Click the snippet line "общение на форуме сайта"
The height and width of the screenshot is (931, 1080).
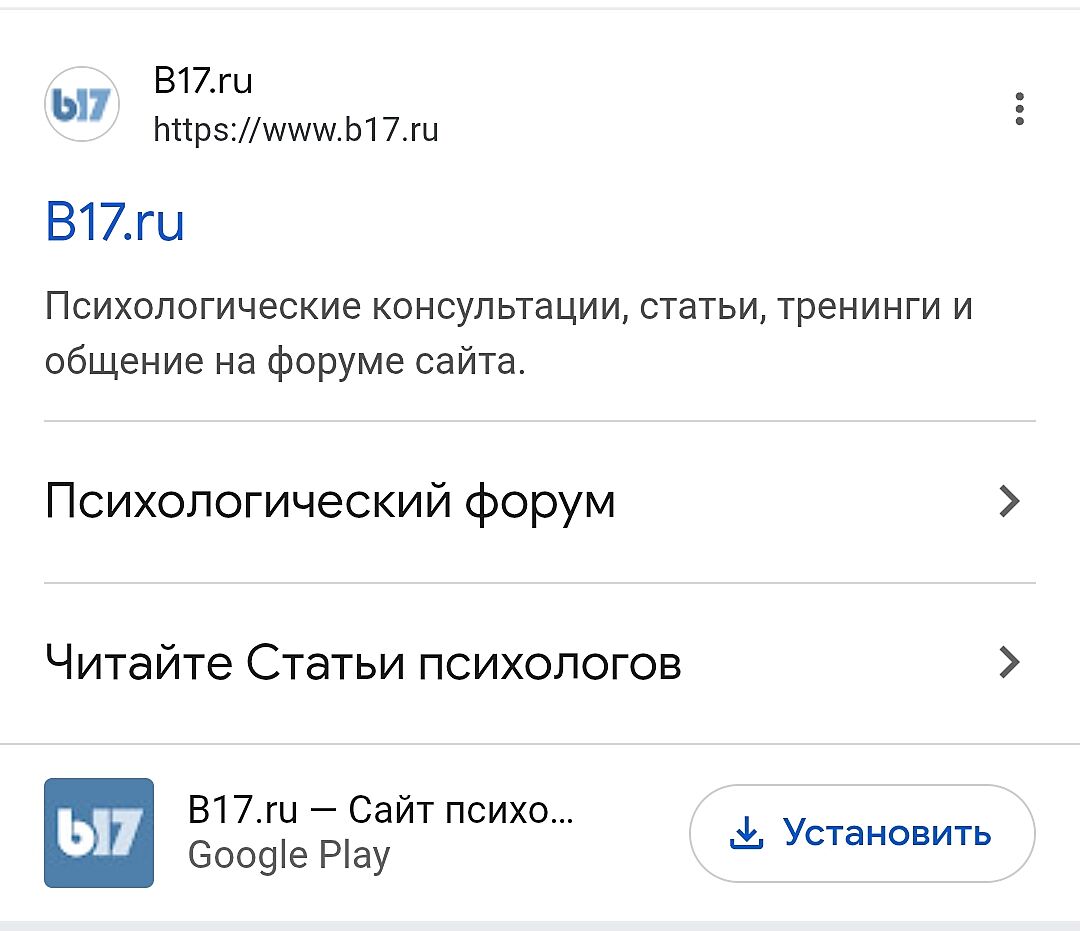pyautogui.click(x=285, y=361)
